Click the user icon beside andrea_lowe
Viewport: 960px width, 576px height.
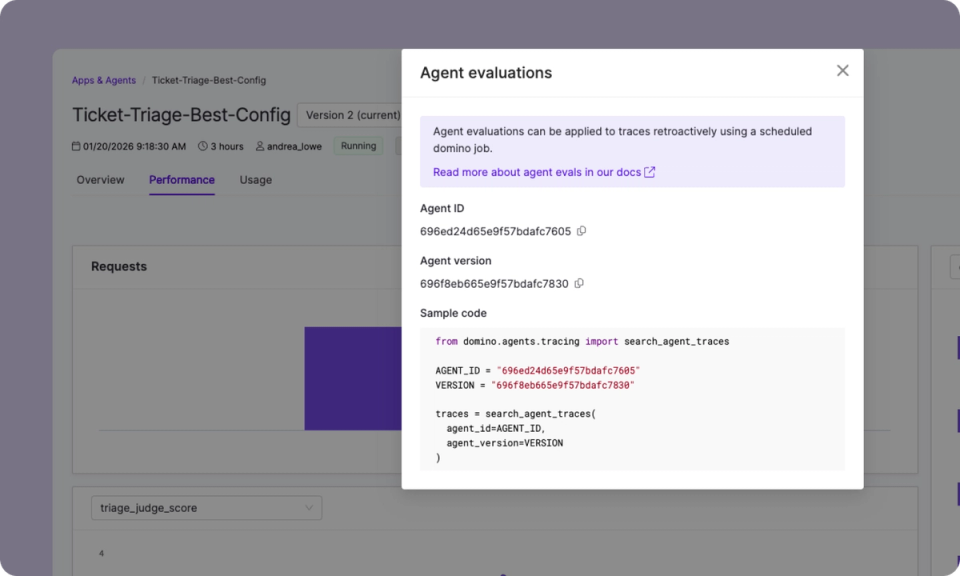[x=259, y=146]
